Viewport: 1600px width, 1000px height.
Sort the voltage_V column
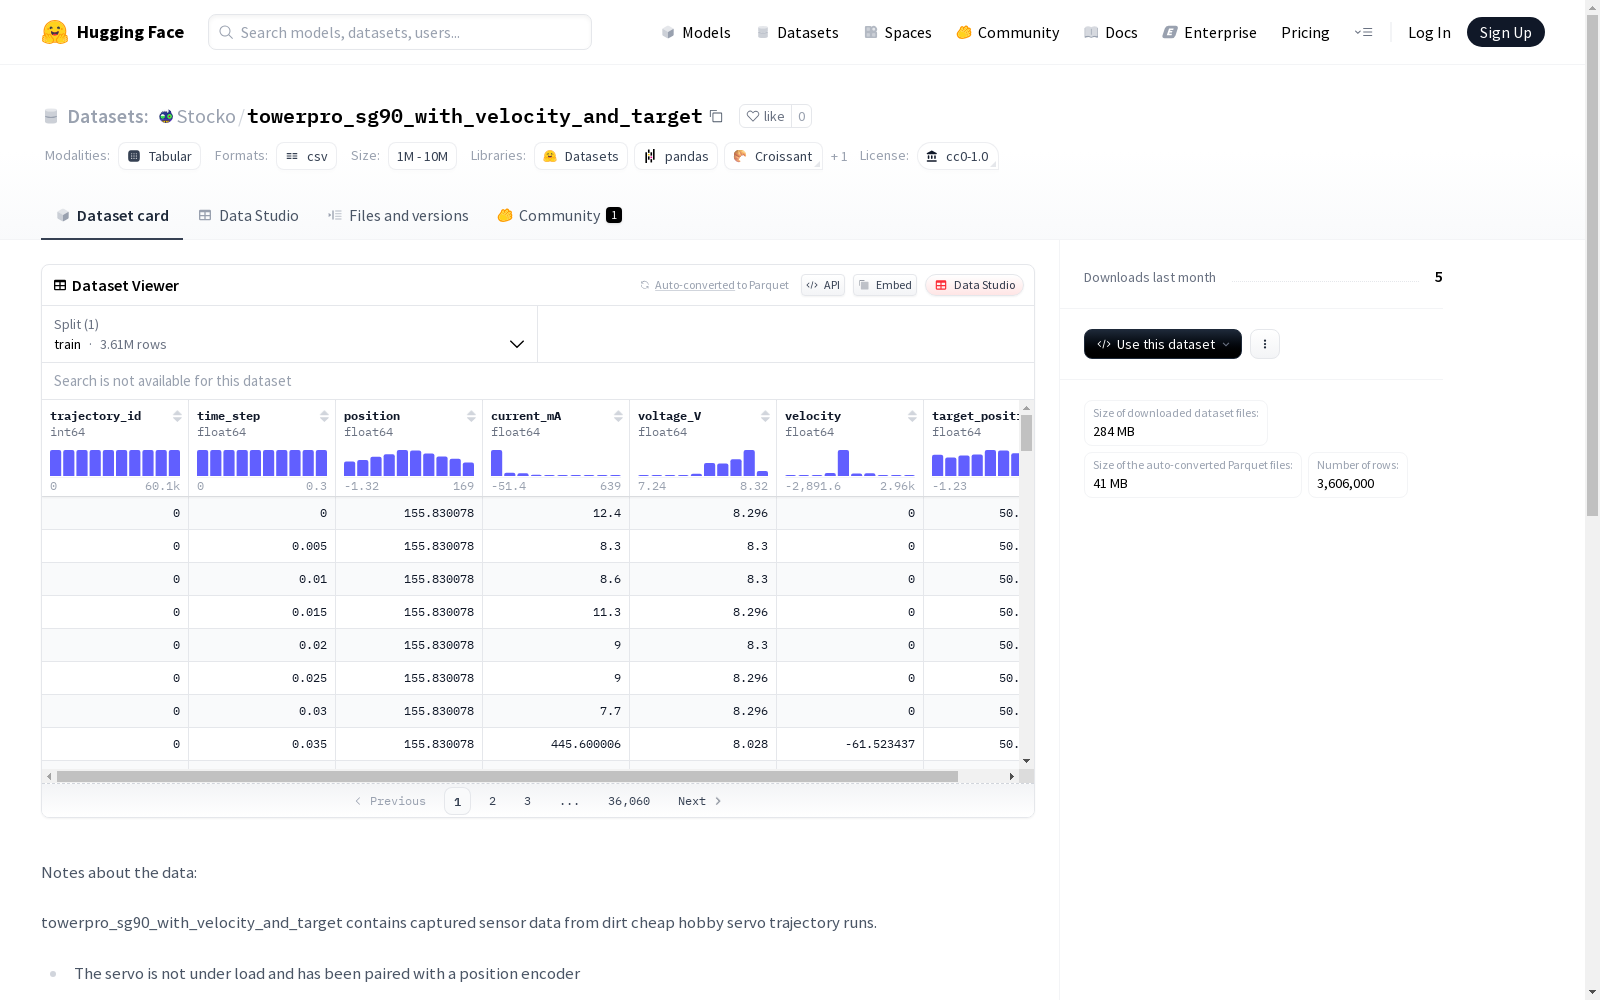(765, 416)
